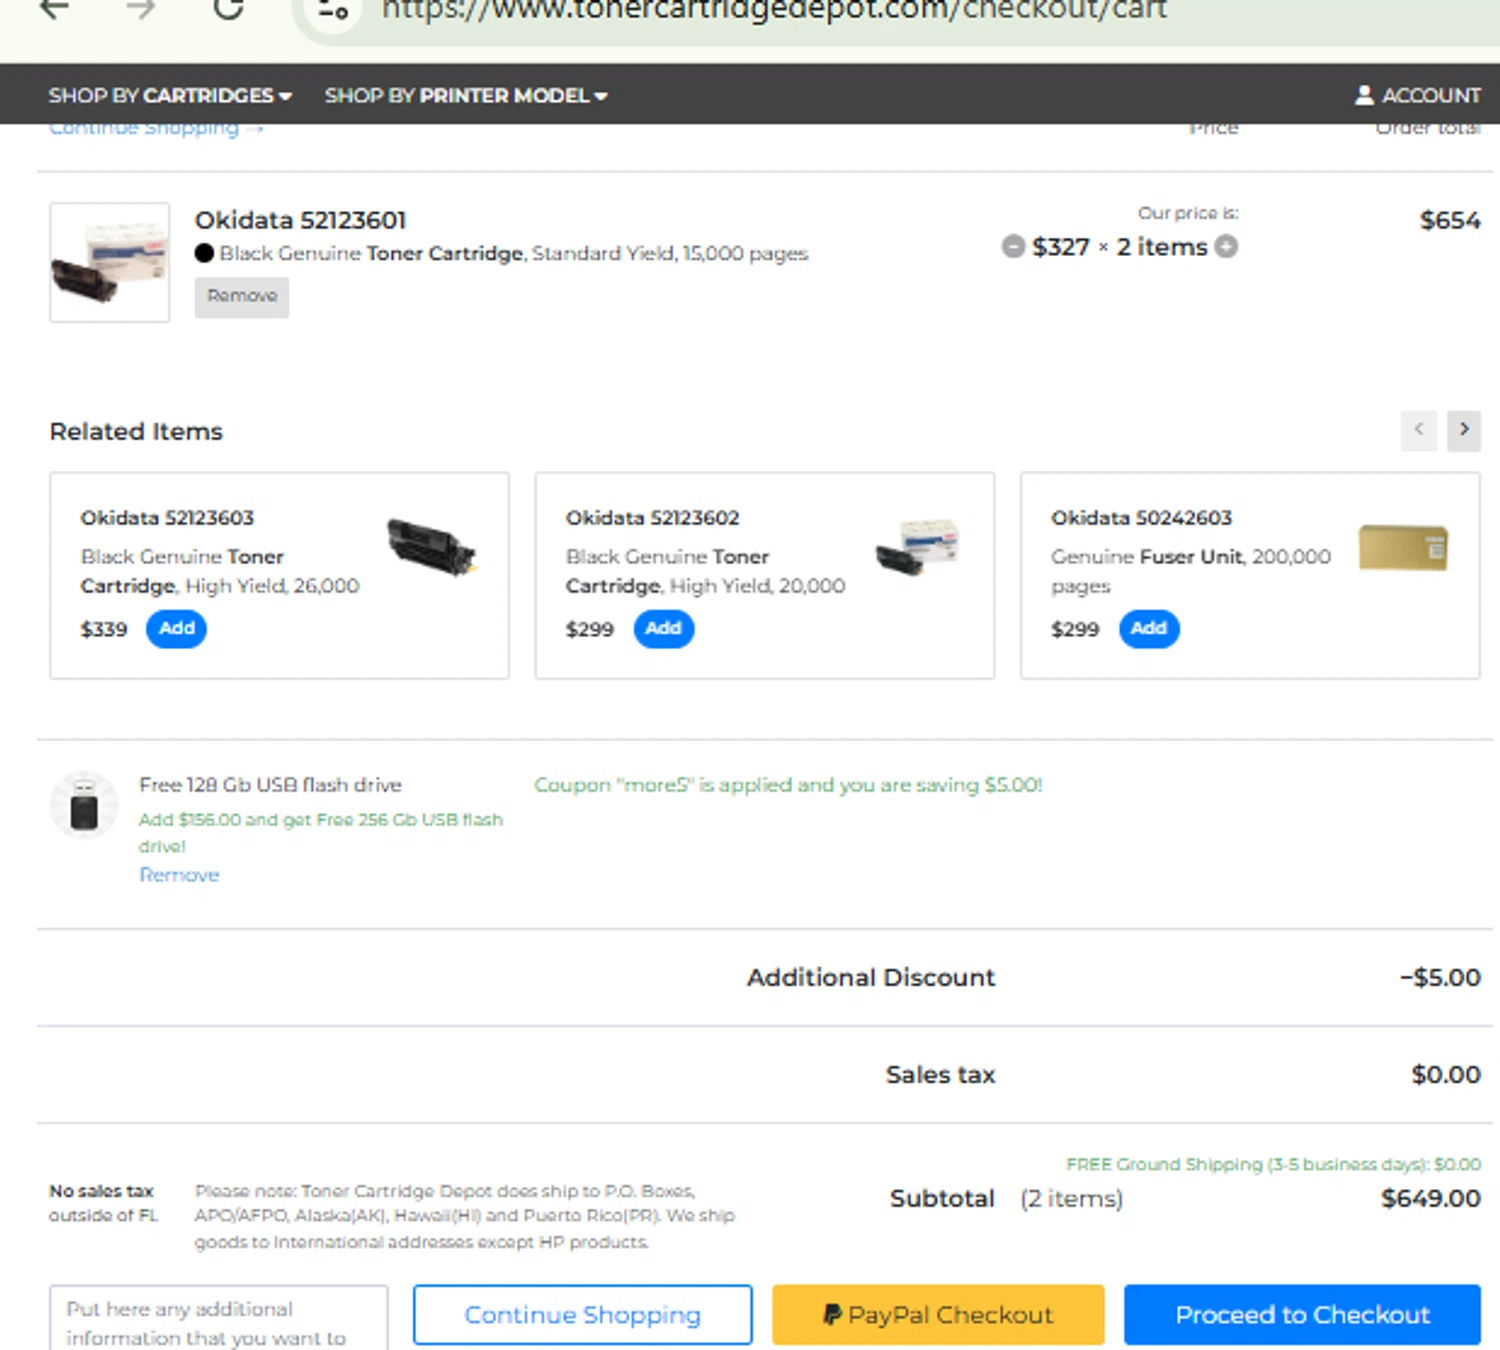The width and height of the screenshot is (1500, 1350).
Task: View the Okidata 50242603 fuser unit image
Action: coord(1403,547)
